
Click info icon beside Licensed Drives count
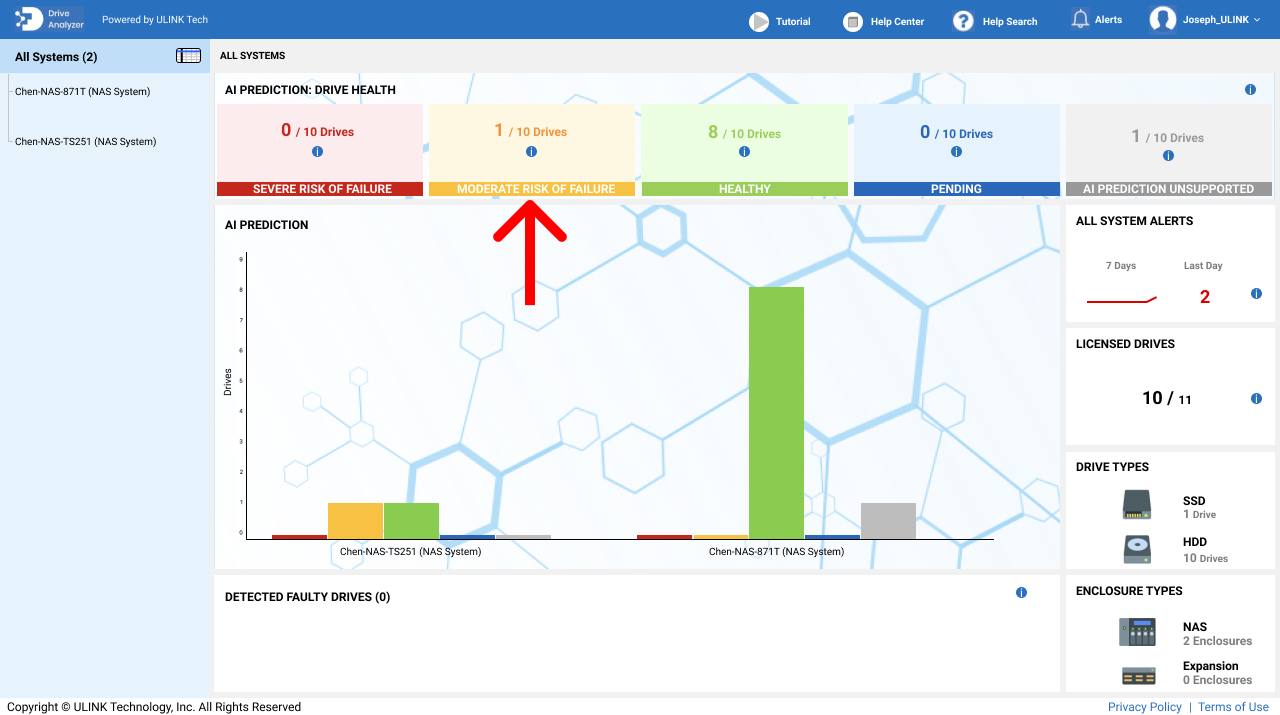pyautogui.click(x=1256, y=399)
